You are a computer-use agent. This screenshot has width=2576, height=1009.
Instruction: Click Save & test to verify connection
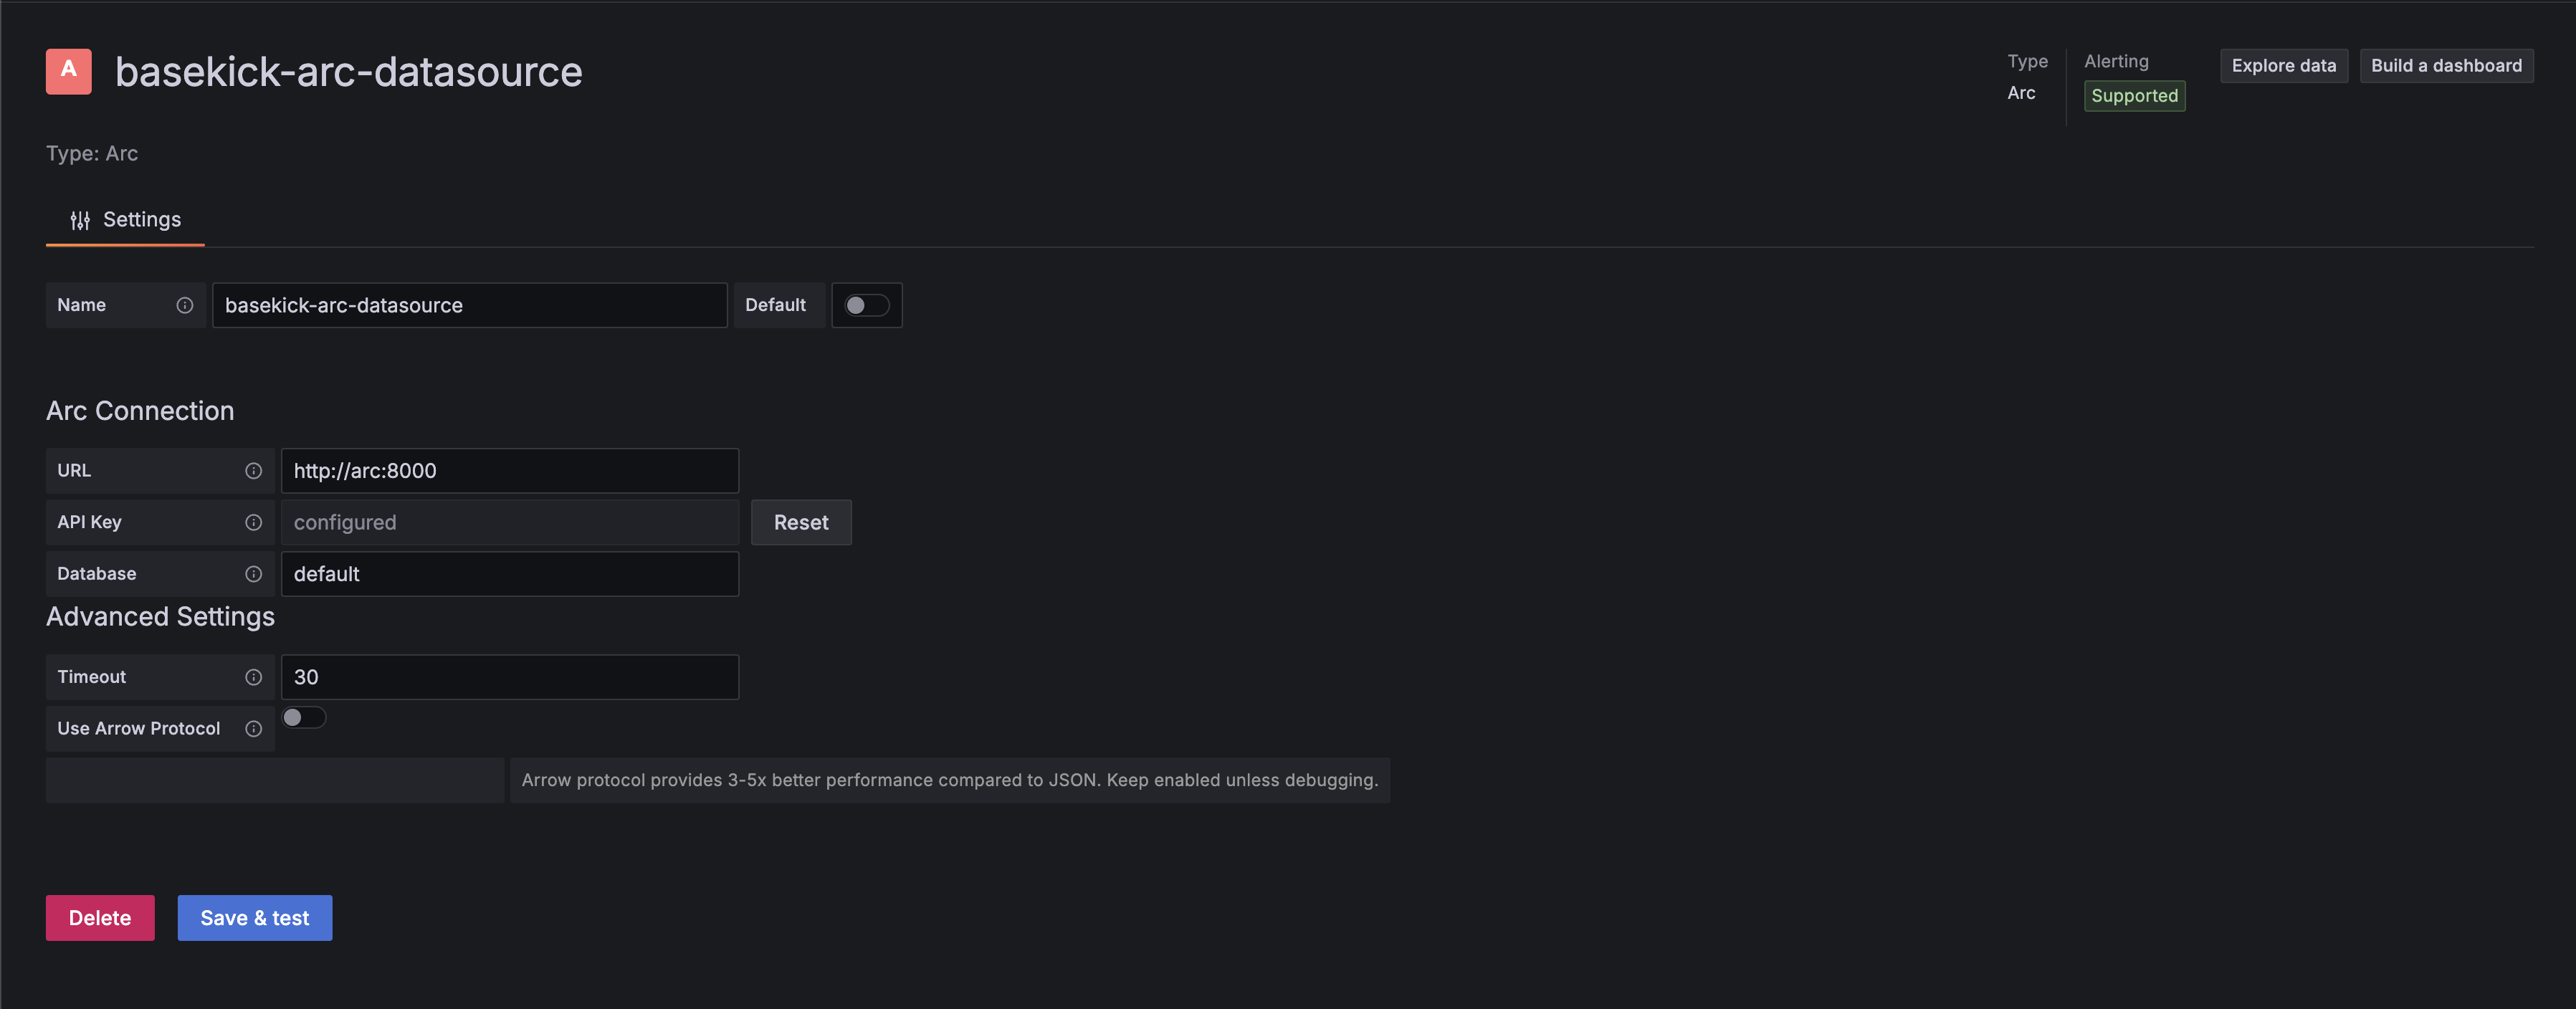pyautogui.click(x=254, y=917)
